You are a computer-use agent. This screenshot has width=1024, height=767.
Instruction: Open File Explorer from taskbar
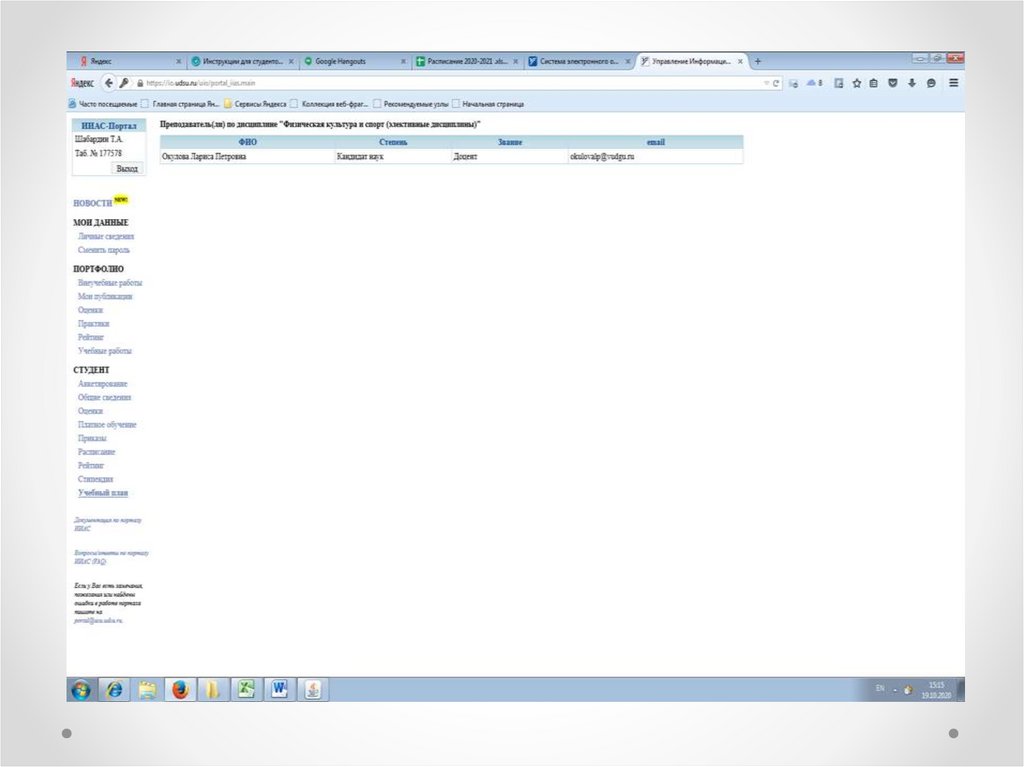[x=148, y=690]
